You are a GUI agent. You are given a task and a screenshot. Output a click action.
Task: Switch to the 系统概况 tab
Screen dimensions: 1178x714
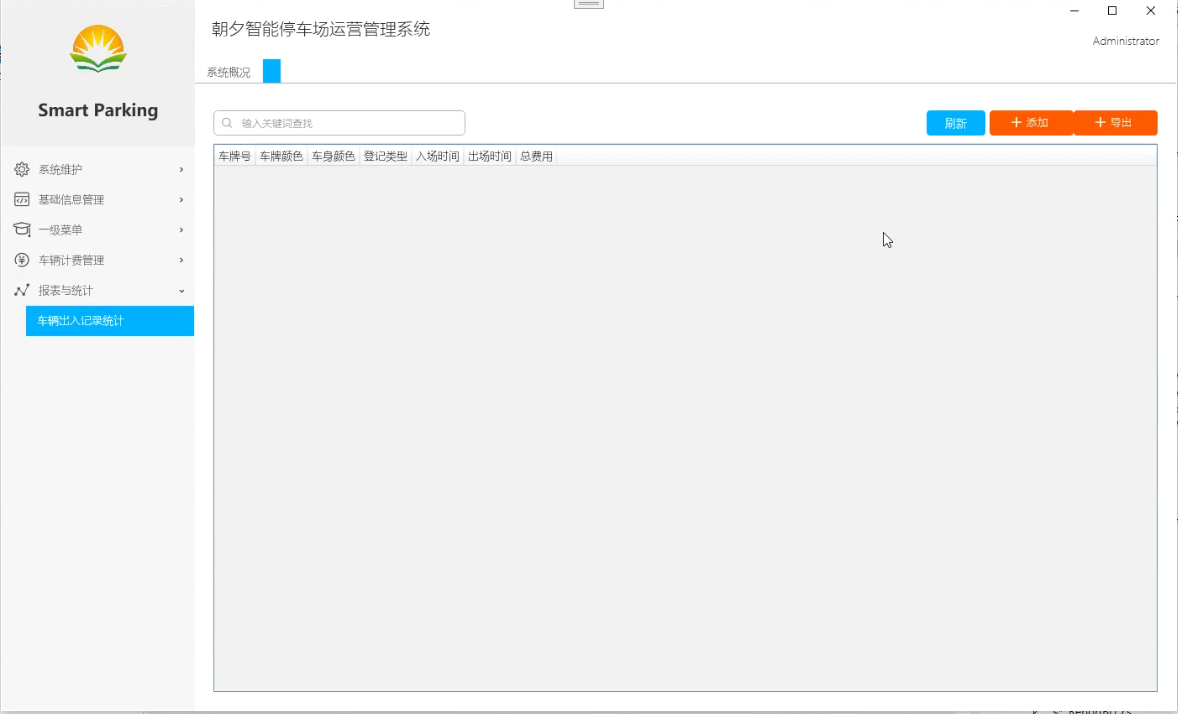point(228,72)
